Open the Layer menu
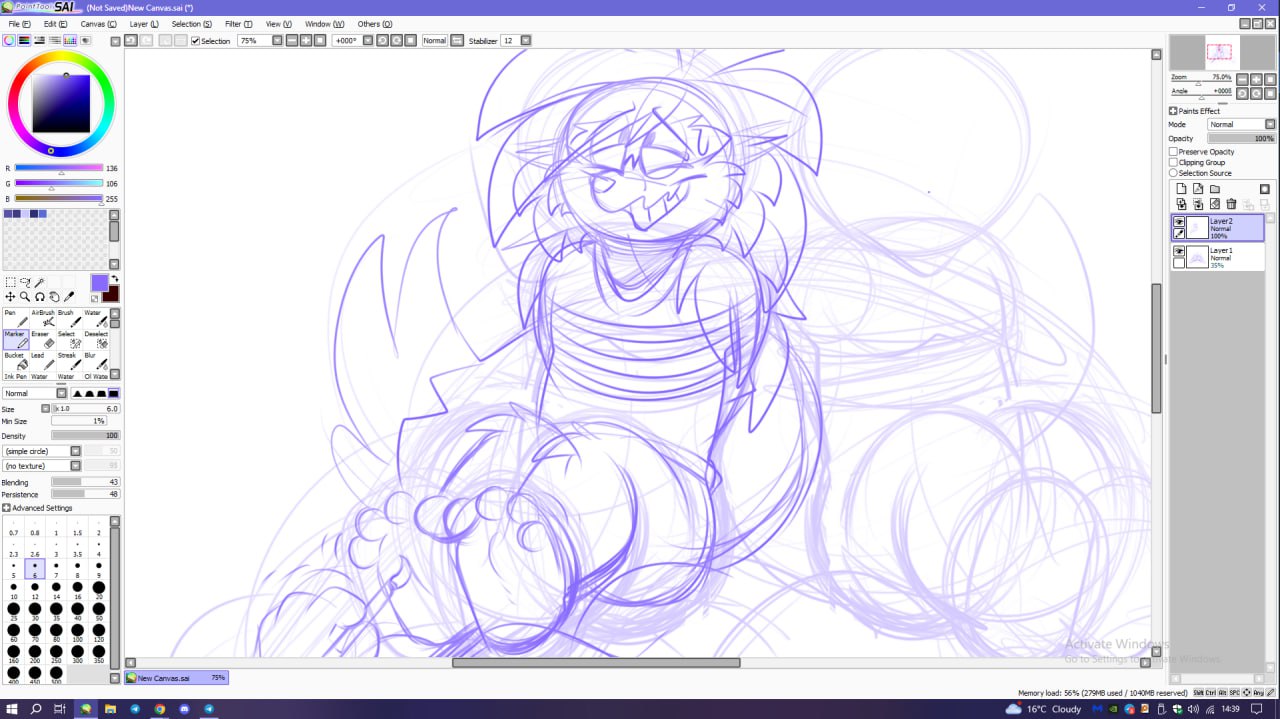The width and height of the screenshot is (1280, 719). click(144, 24)
